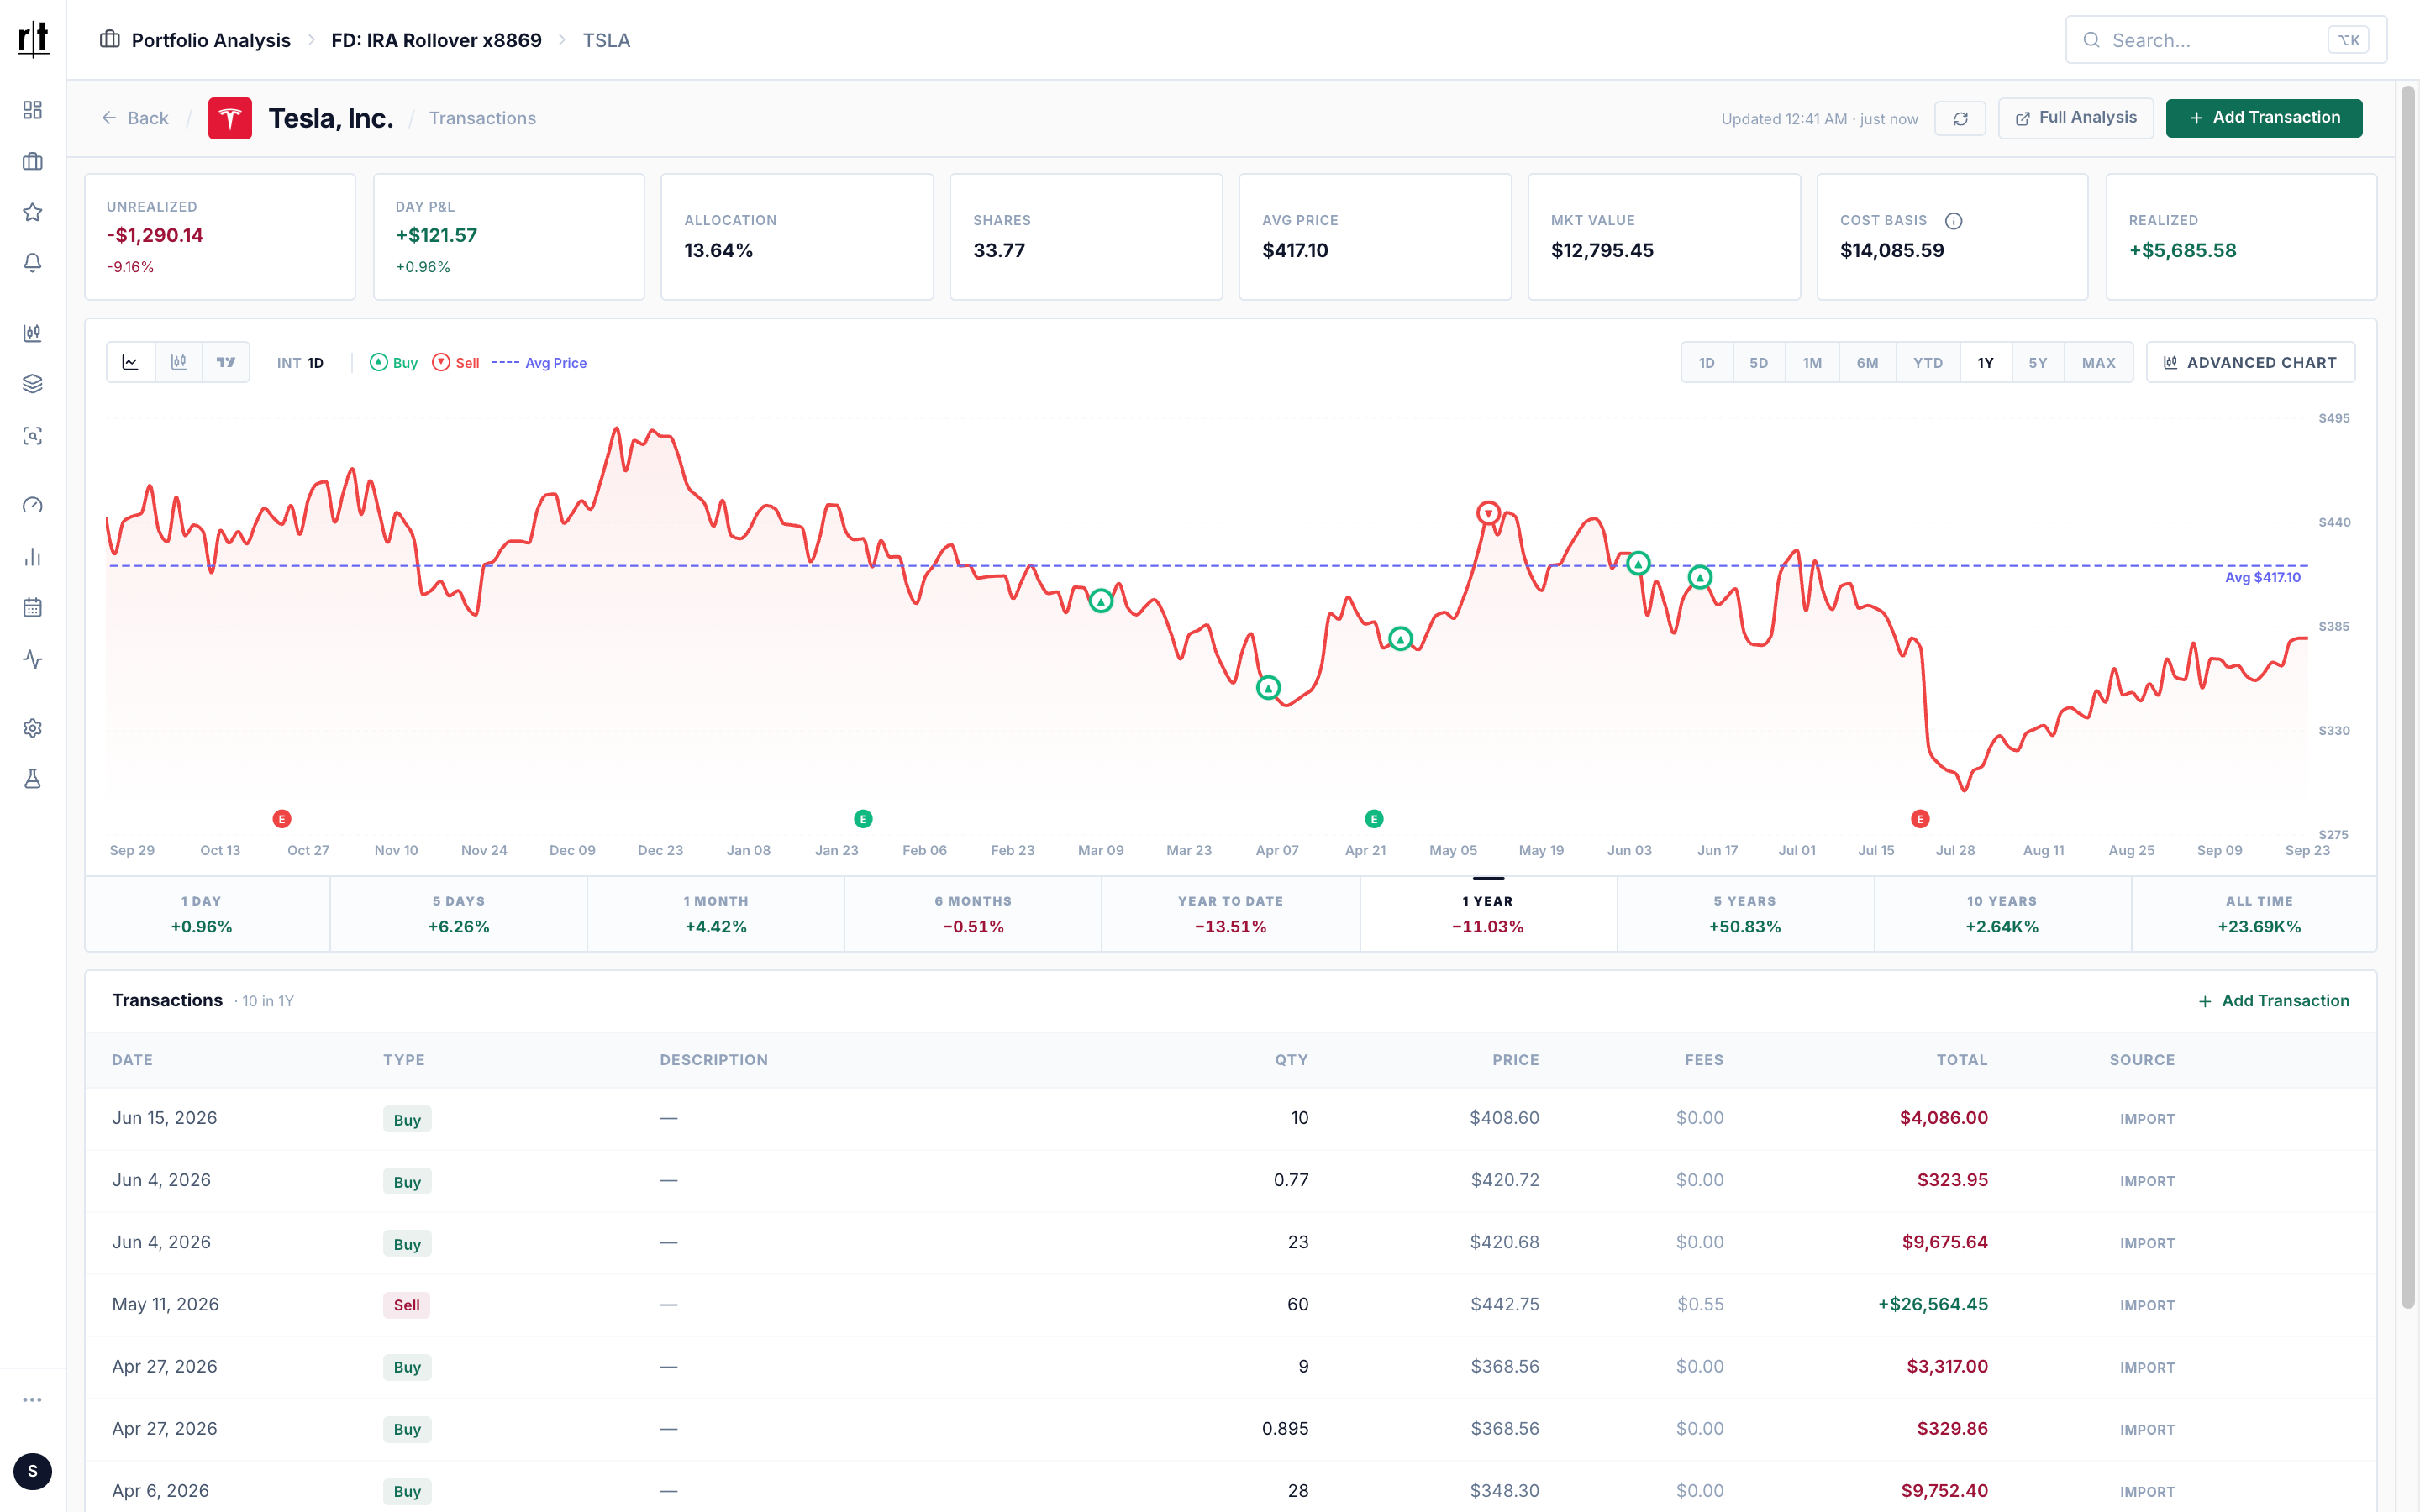Click the red earnings marker near Oct 27
2420x1512 pixels.
(x=282, y=819)
